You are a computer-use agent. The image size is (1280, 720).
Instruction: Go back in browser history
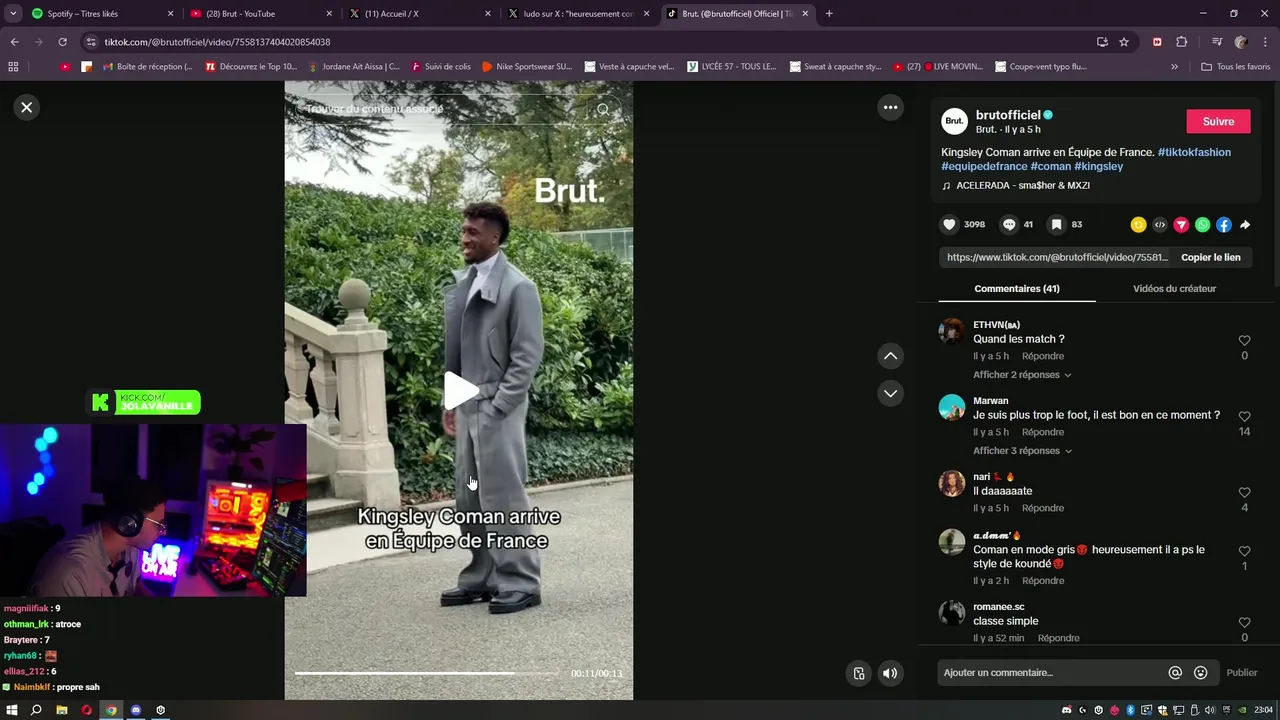14,42
